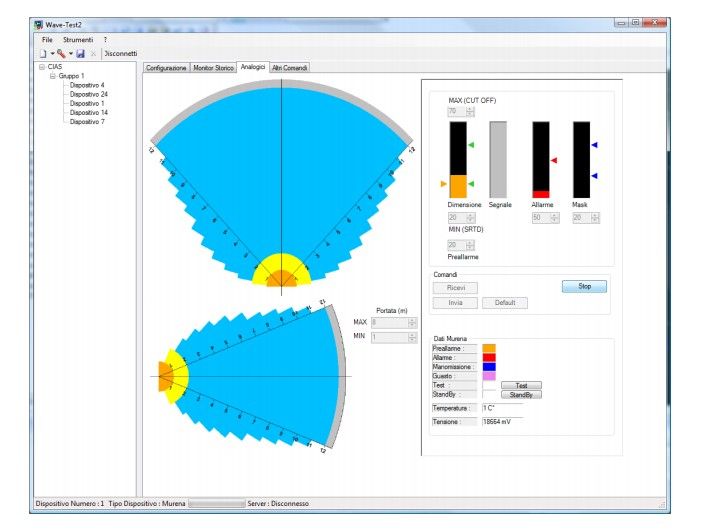Click the Ricevi button
This screenshot has width=703, height=531.
point(456,288)
